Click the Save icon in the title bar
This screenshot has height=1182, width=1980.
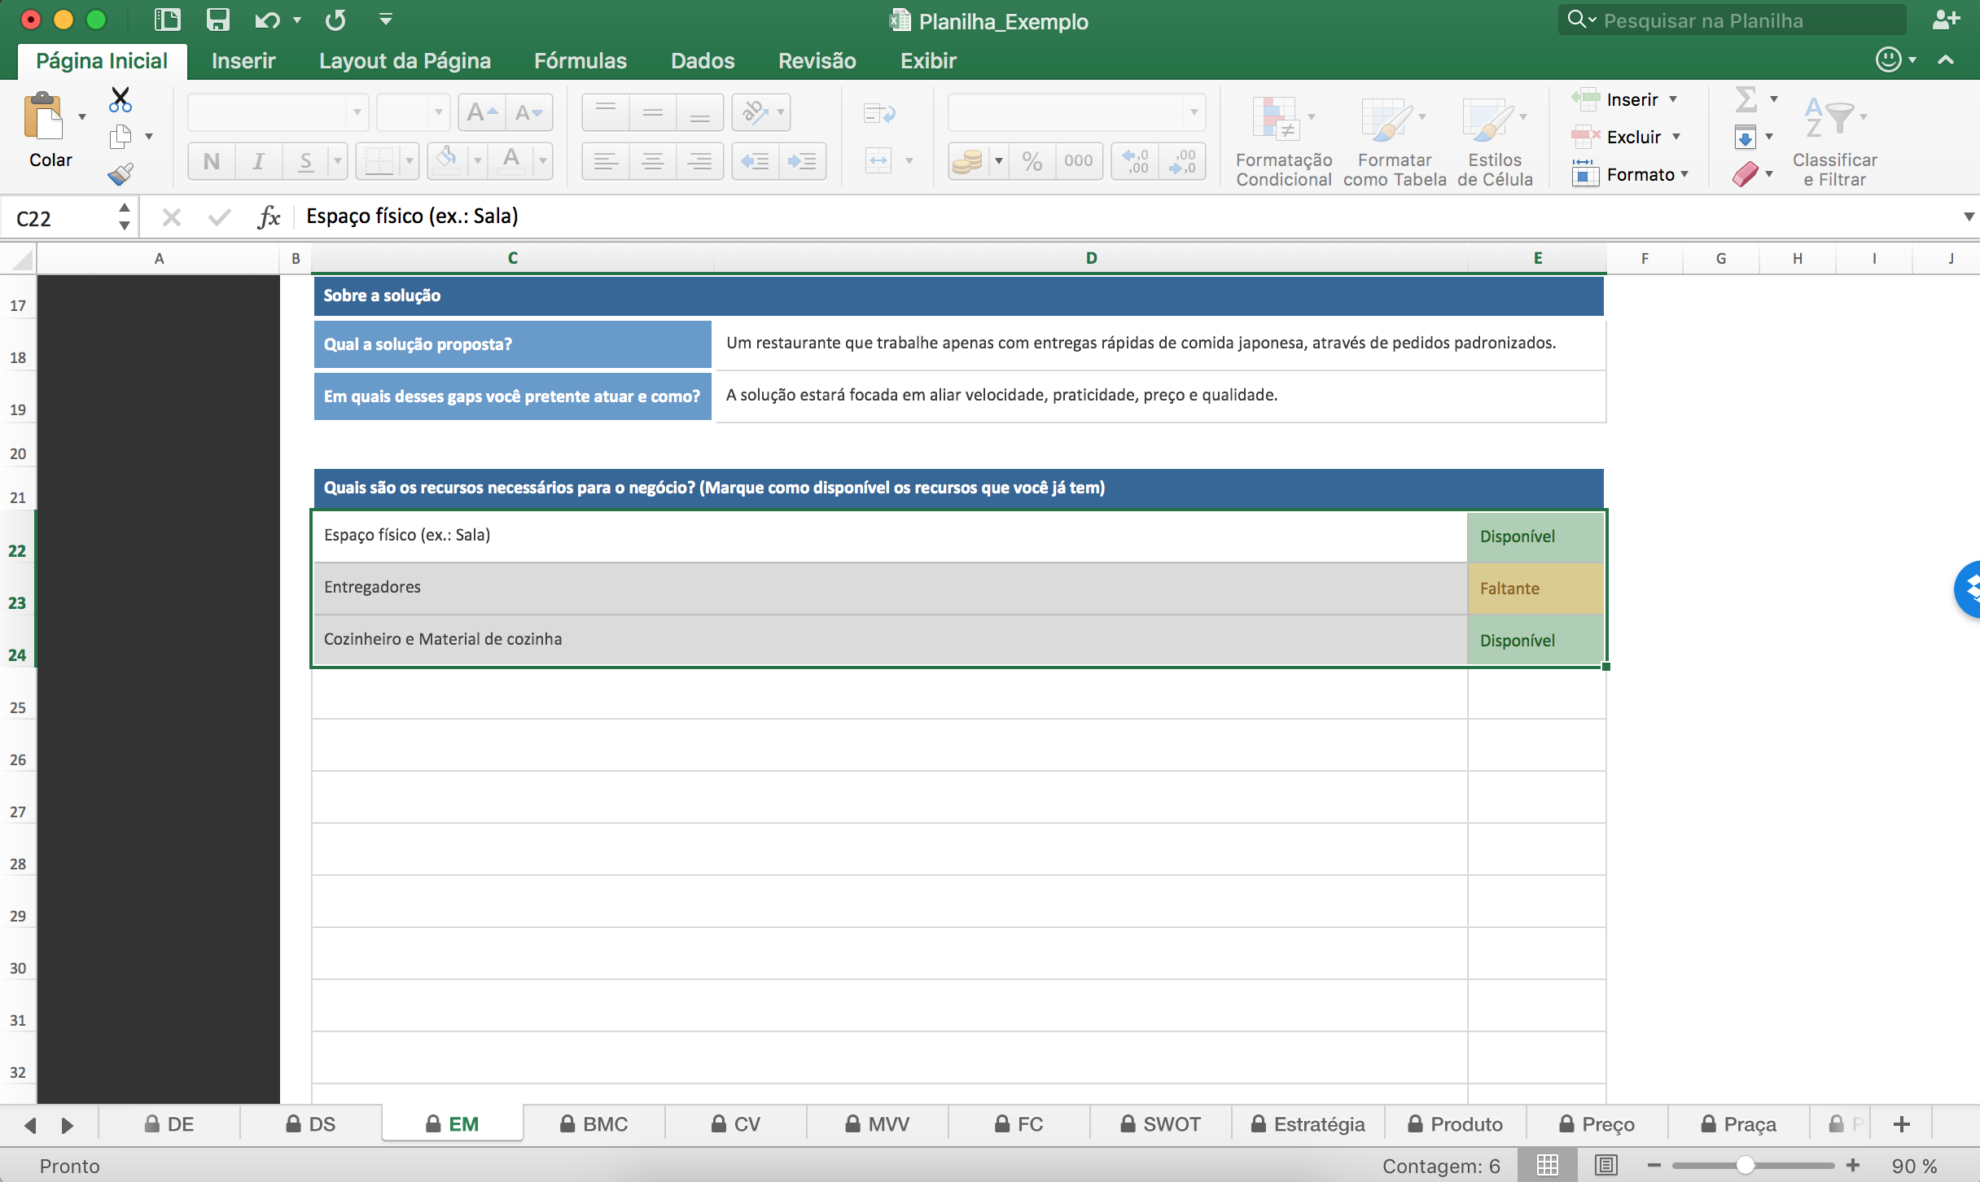217,20
